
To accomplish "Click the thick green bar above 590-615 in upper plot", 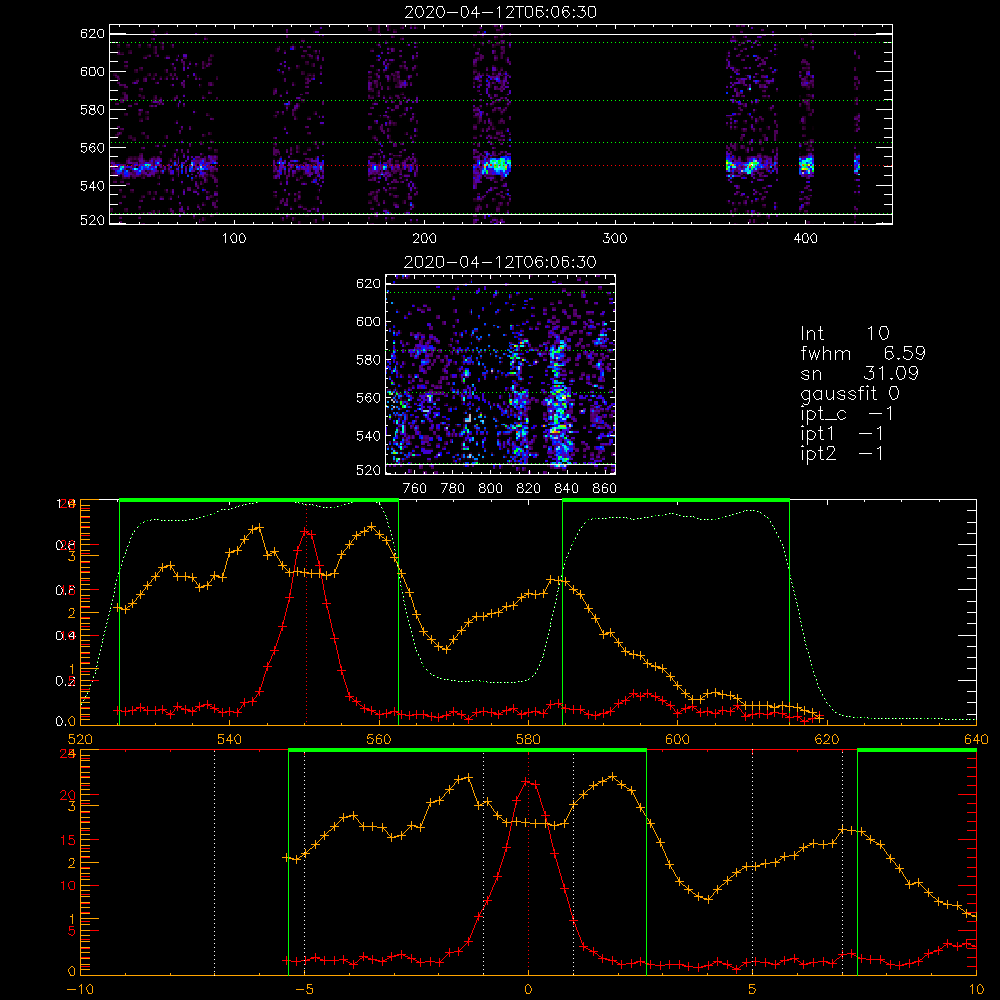I will coord(676,500).
